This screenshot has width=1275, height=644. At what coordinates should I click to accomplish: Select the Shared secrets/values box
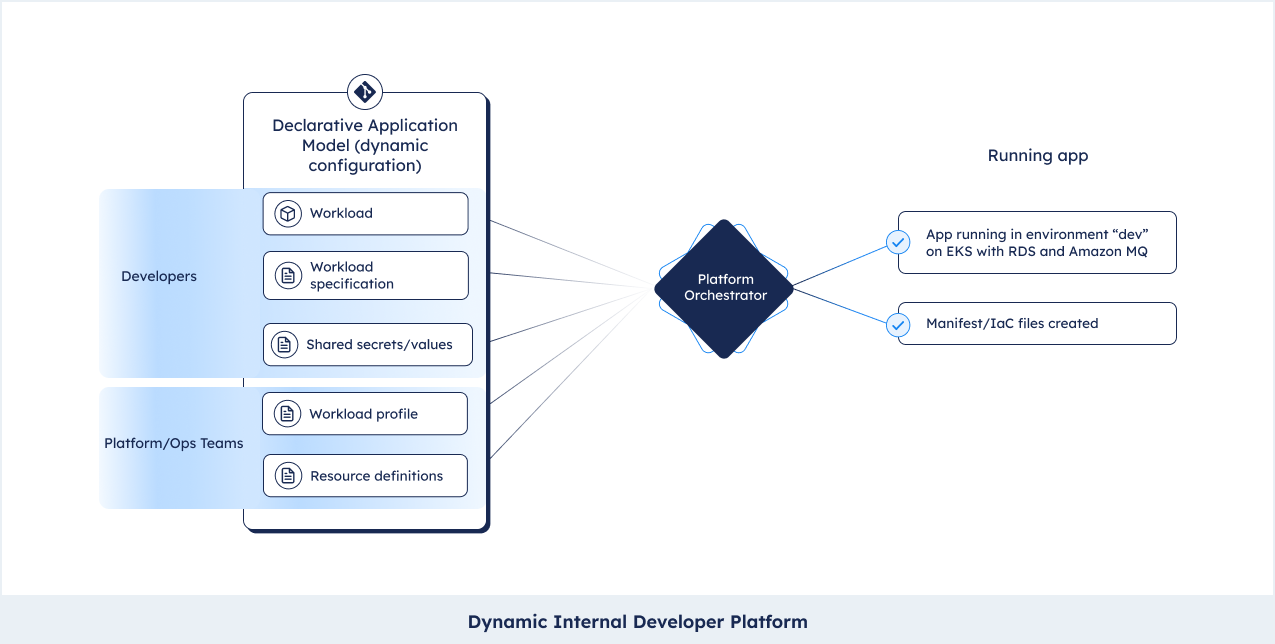368,345
